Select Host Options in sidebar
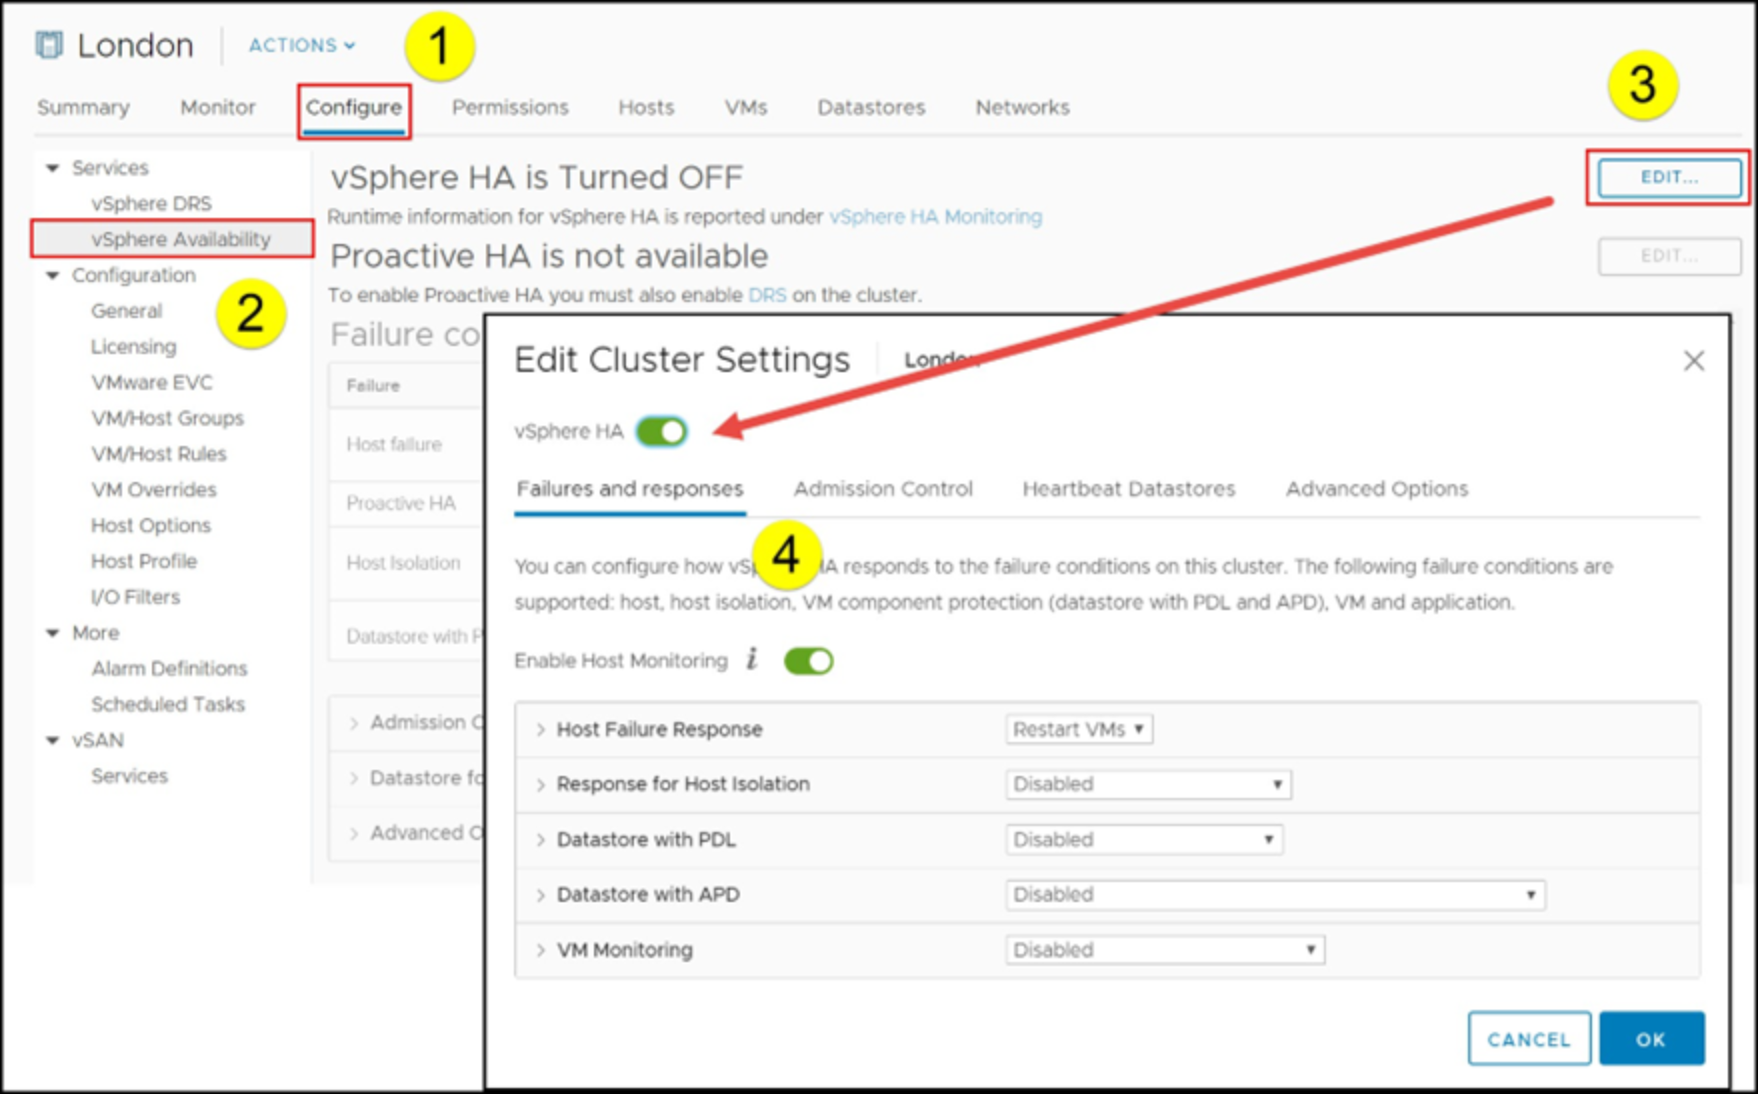 click(x=150, y=526)
